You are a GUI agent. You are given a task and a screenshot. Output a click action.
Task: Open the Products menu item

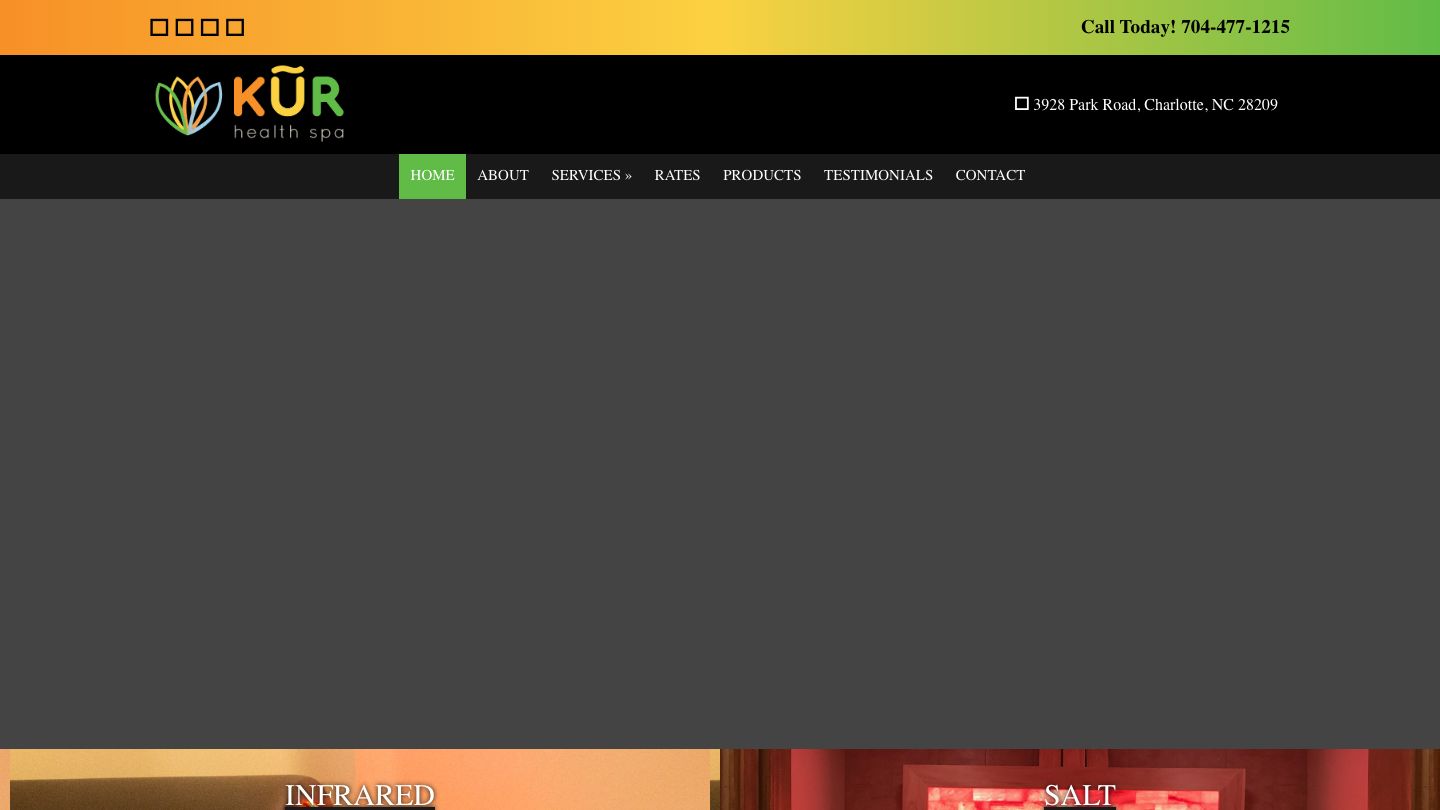tap(762, 176)
